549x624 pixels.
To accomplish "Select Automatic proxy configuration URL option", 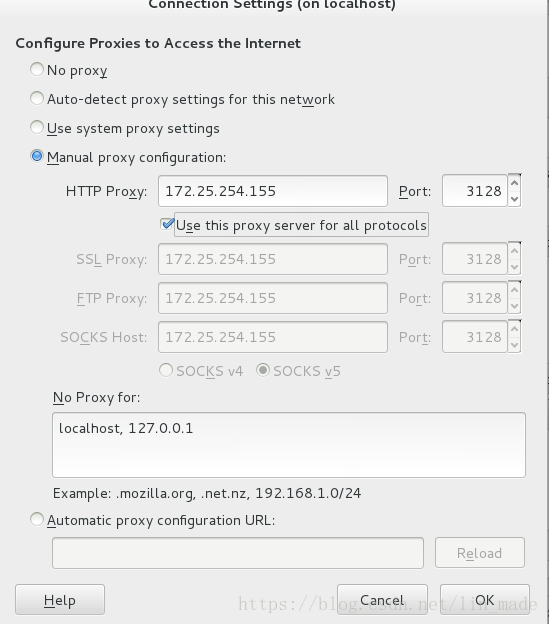I will pos(37,519).
